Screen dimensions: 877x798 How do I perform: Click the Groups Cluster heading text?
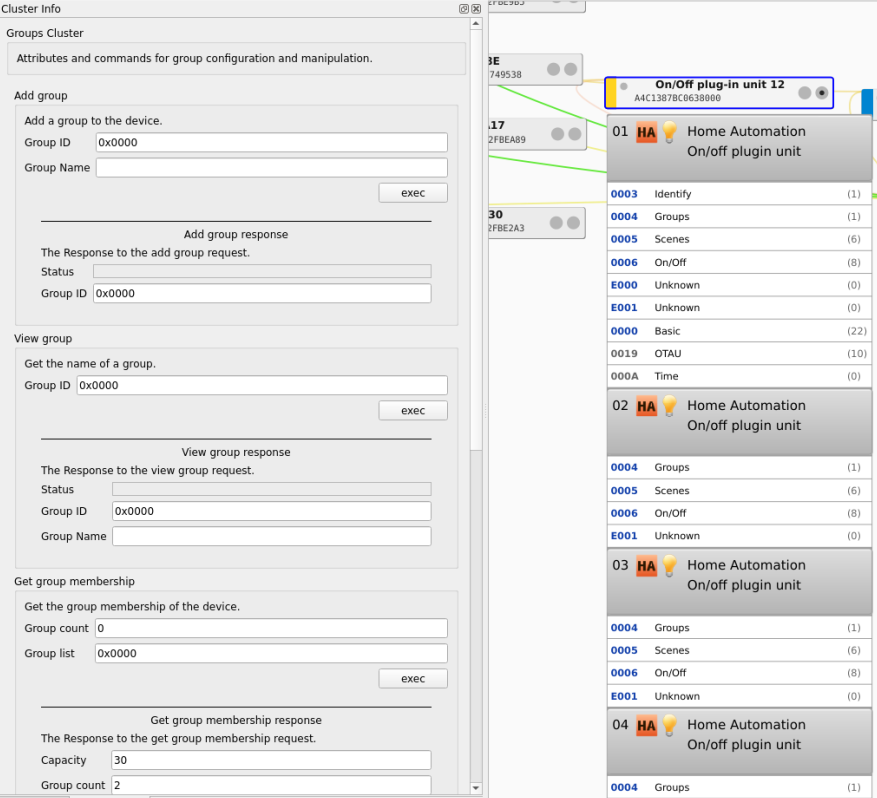click(45, 33)
